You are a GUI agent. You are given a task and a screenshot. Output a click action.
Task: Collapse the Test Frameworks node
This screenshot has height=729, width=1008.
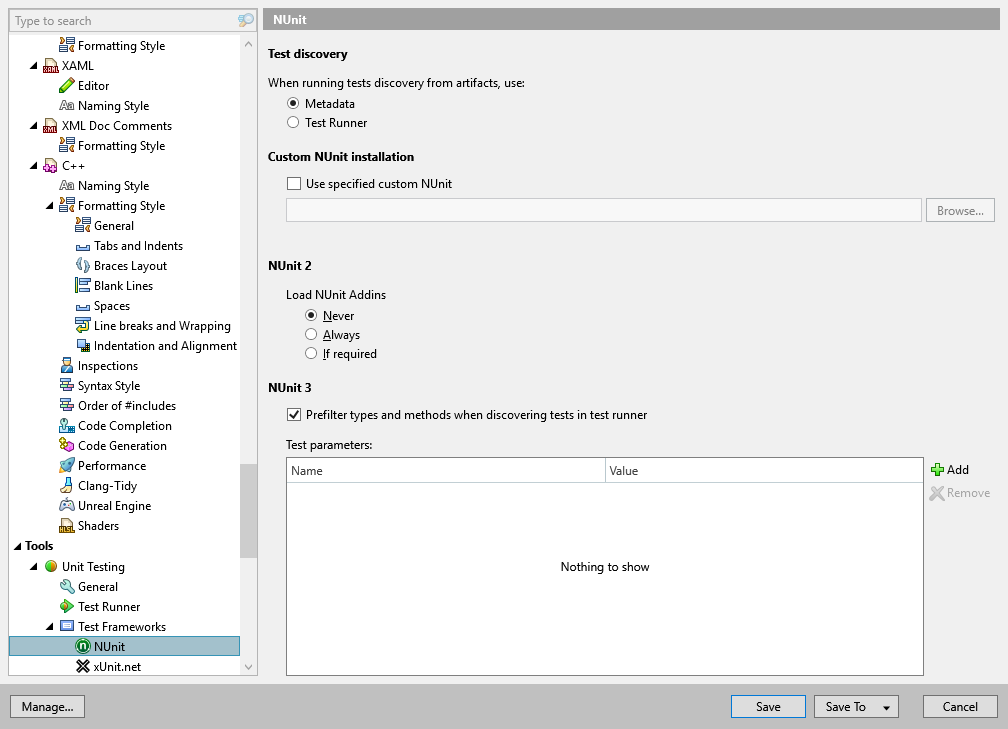[x=50, y=626]
